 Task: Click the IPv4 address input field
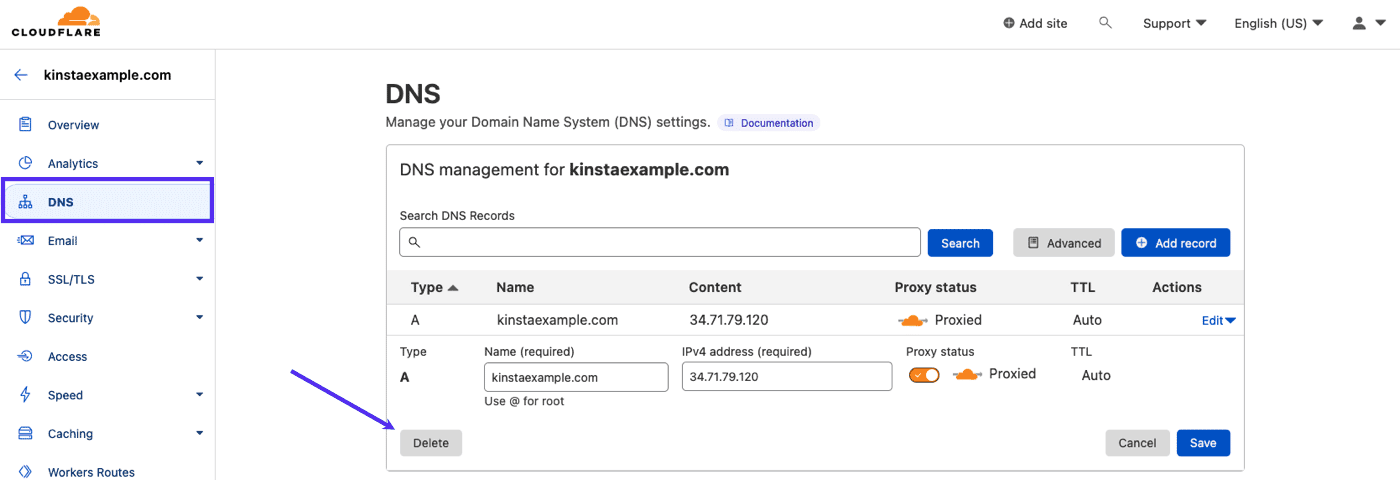[787, 377]
